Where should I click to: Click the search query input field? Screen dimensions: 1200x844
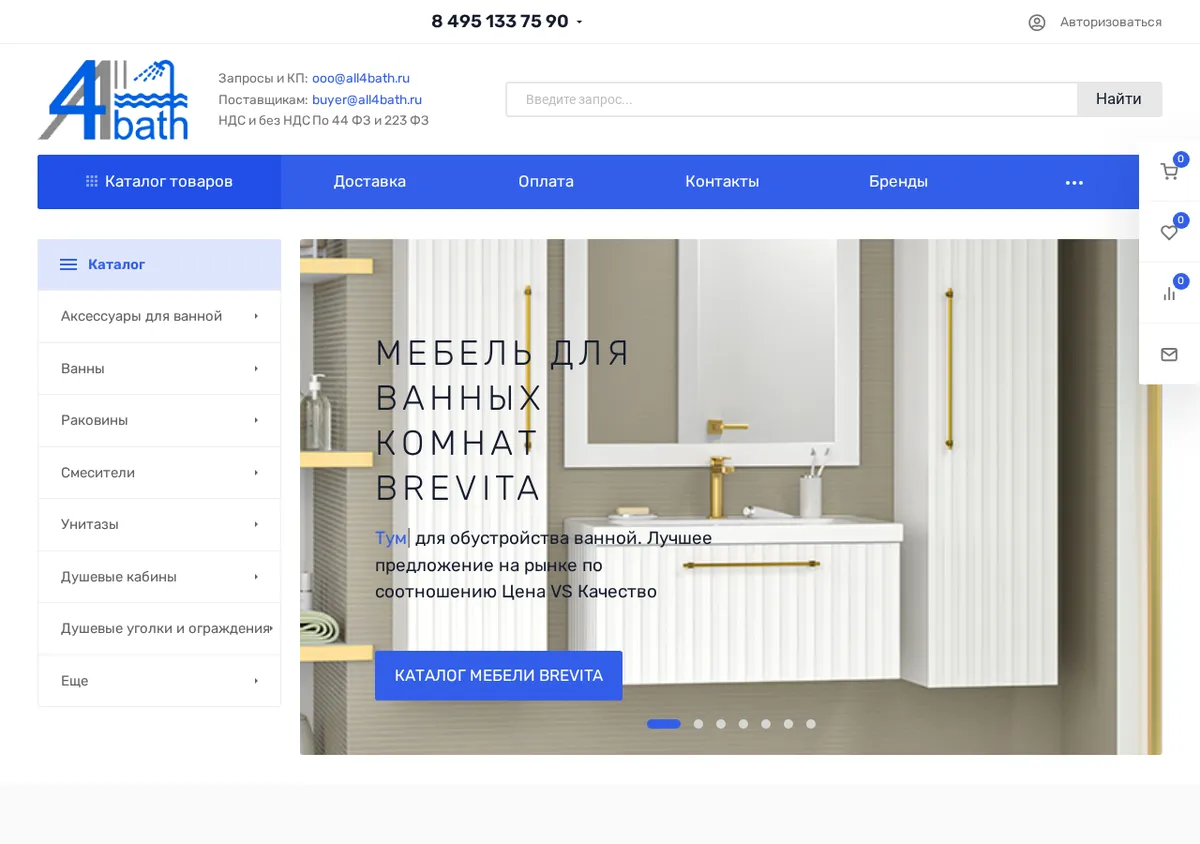click(x=791, y=99)
